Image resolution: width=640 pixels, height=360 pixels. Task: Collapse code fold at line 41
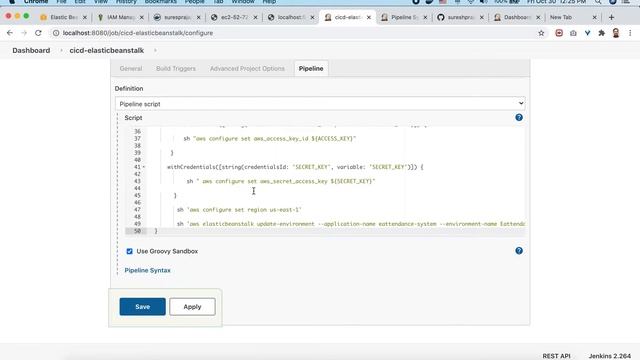(144, 167)
